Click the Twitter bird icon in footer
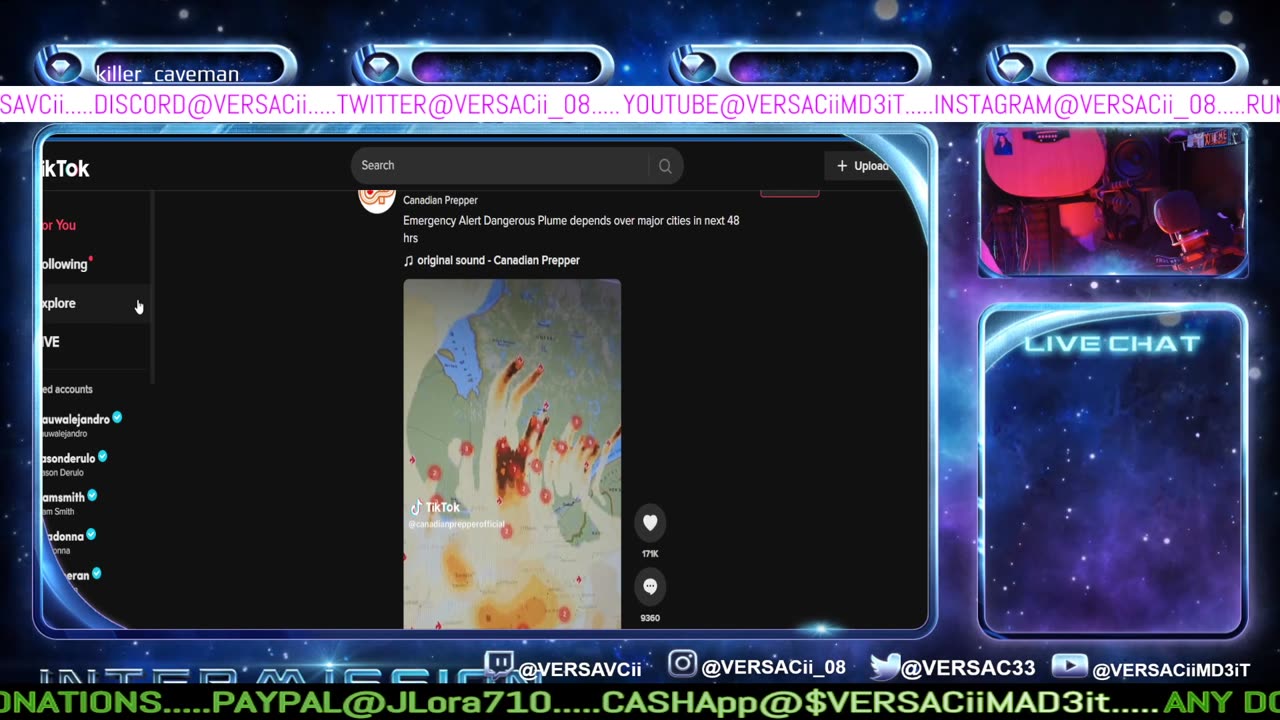1280x720 pixels. [x=885, y=665]
